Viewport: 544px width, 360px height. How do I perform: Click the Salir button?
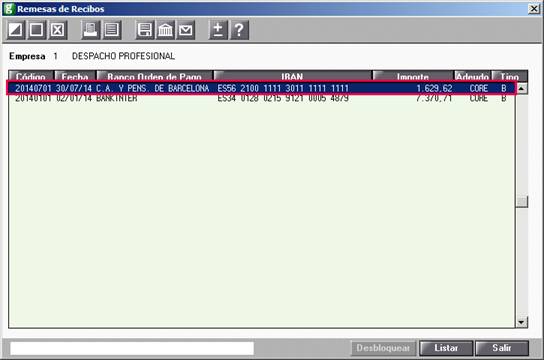tap(502, 348)
